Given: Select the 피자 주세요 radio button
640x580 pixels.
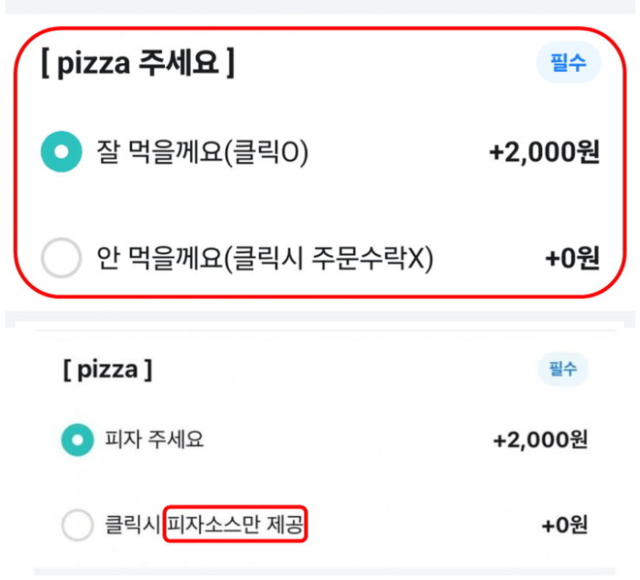Looking at the screenshot, I should pyautogui.click(x=78, y=440).
